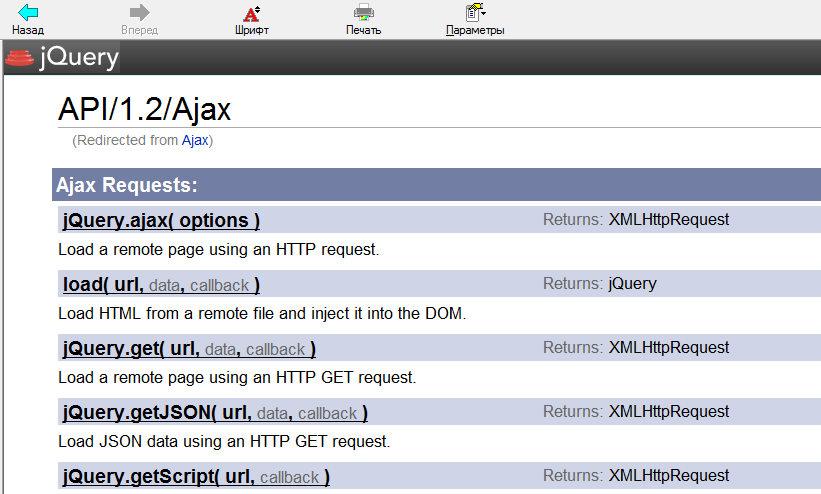Click the Назад back arrow icon
Screen dimensions: 821x494
28,12
